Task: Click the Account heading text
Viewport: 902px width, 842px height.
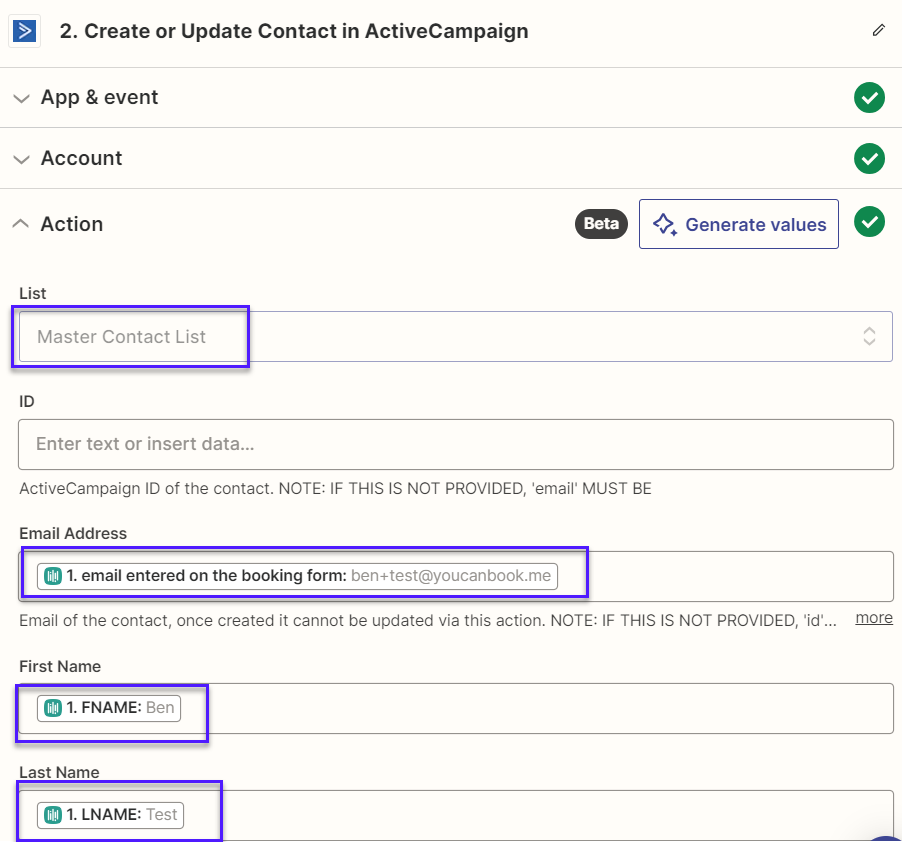Action: pyautogui.click(x=81, y=158)
